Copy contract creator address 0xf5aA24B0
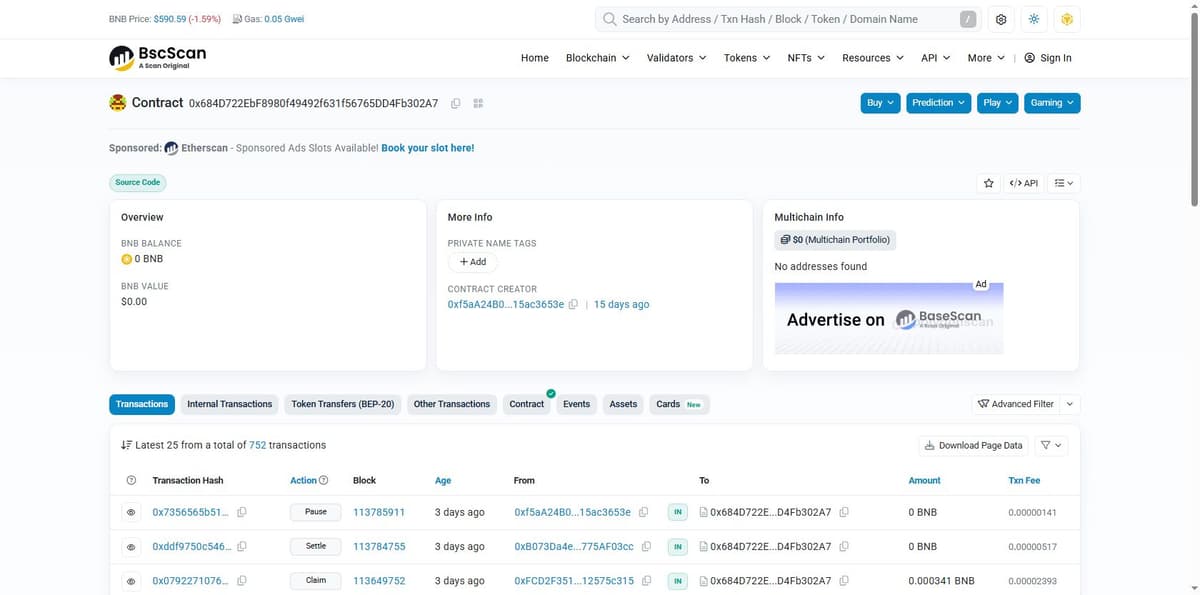Viewport: 1200px width, 595px height. (573, 304)
